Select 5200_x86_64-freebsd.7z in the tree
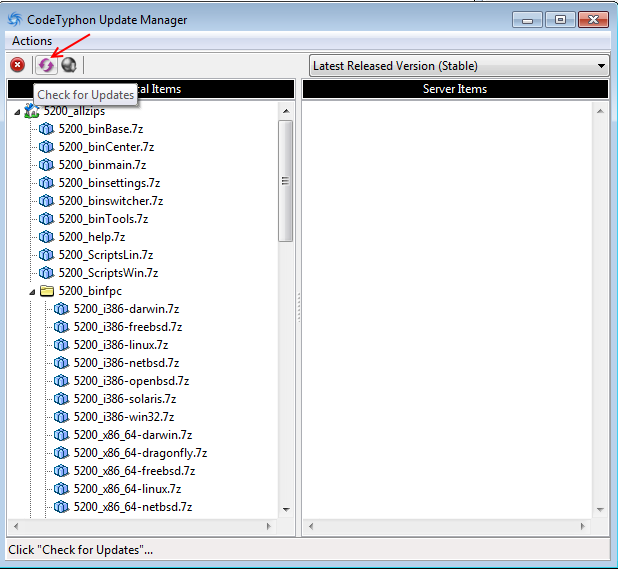 click(134, 471)
